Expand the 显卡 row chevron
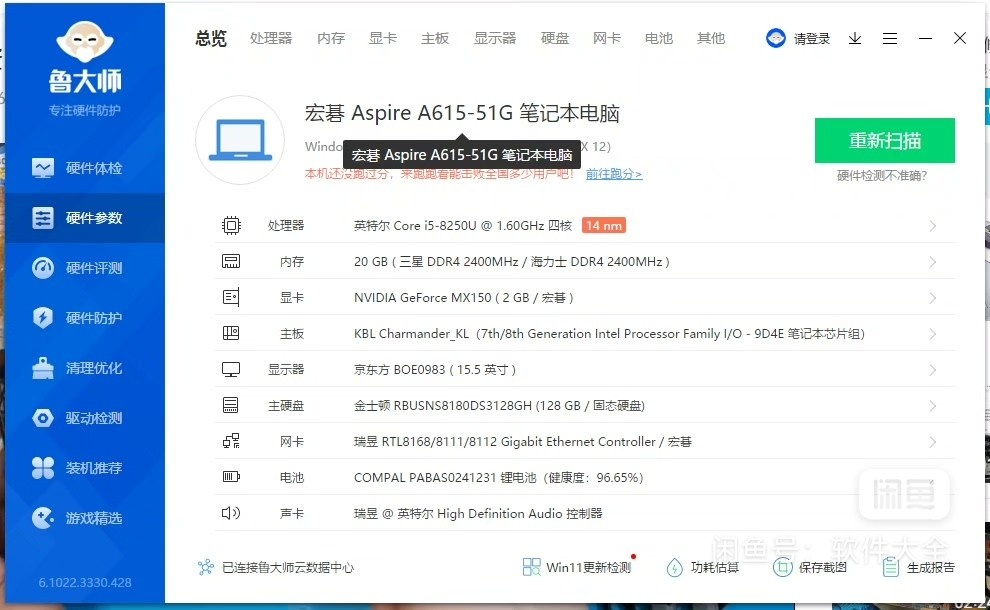 point(933,298)
